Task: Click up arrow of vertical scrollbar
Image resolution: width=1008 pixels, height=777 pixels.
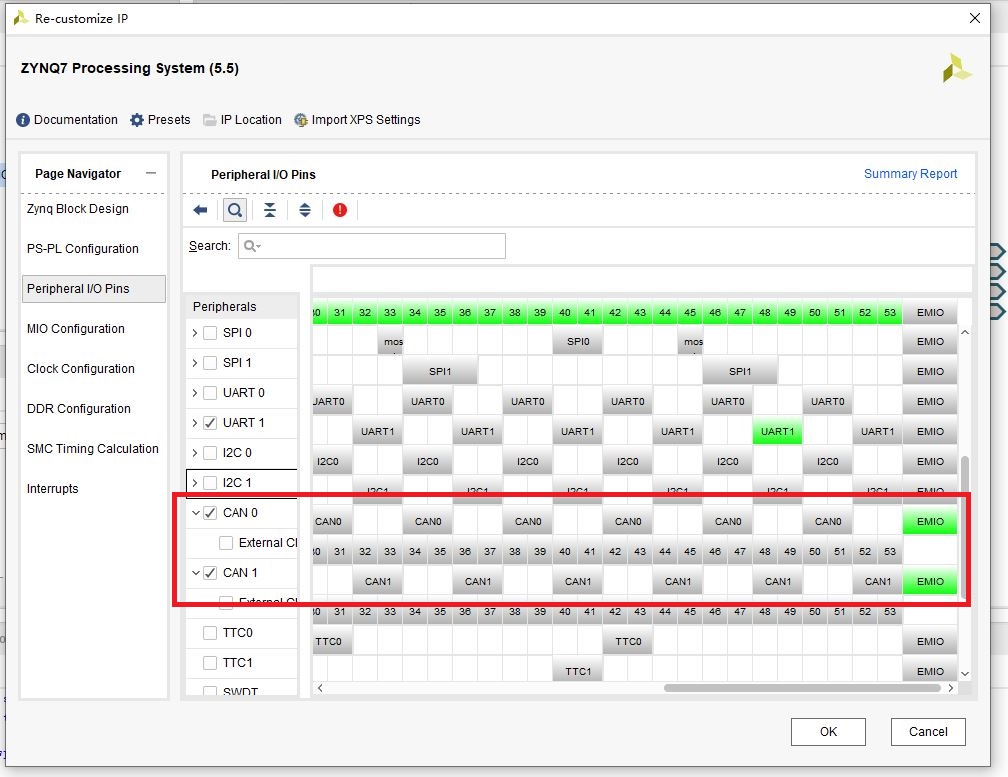Action: click(964, 332)
